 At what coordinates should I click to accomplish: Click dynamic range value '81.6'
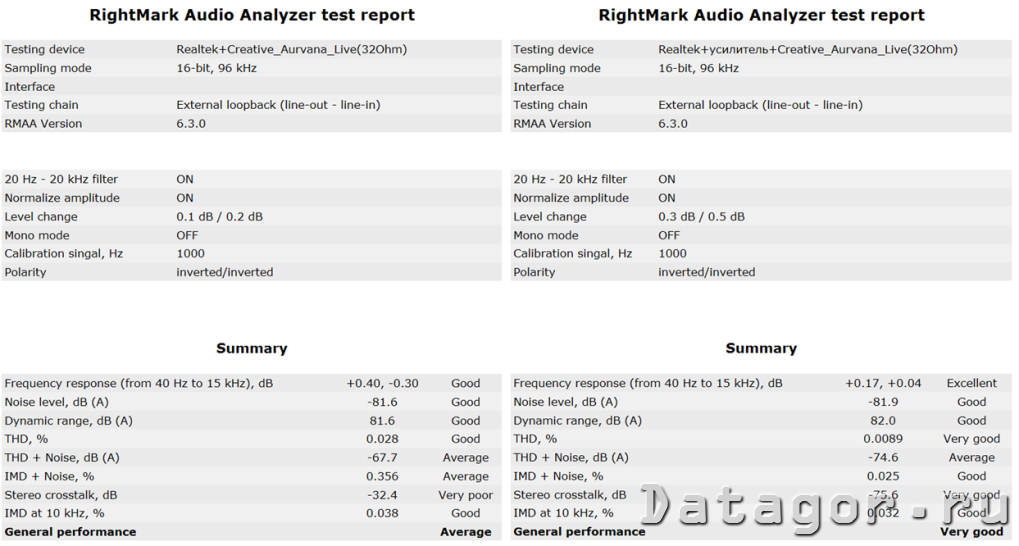click(382, 421)
